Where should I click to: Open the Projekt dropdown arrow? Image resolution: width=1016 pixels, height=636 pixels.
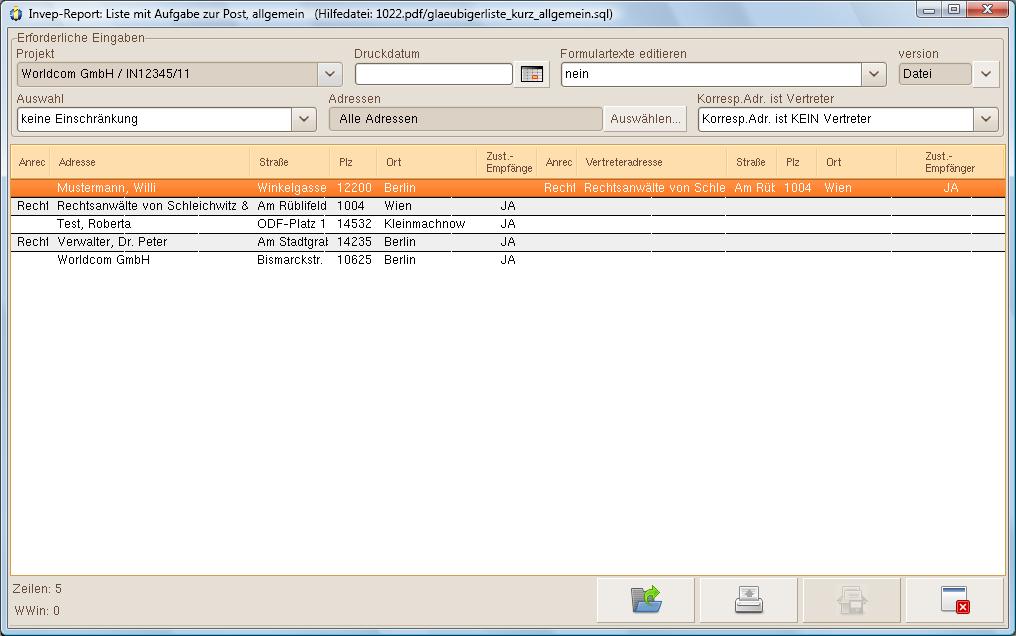coord(329,74)
